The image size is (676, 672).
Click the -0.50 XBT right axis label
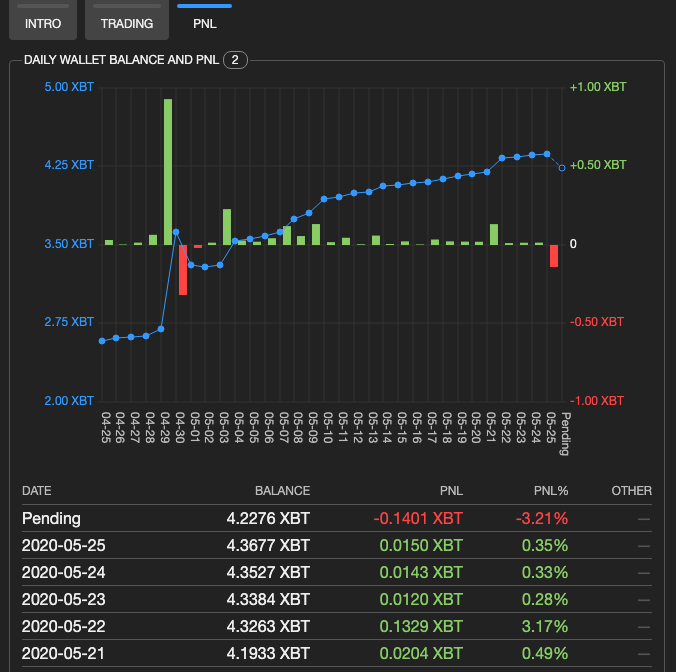point(597,322)
